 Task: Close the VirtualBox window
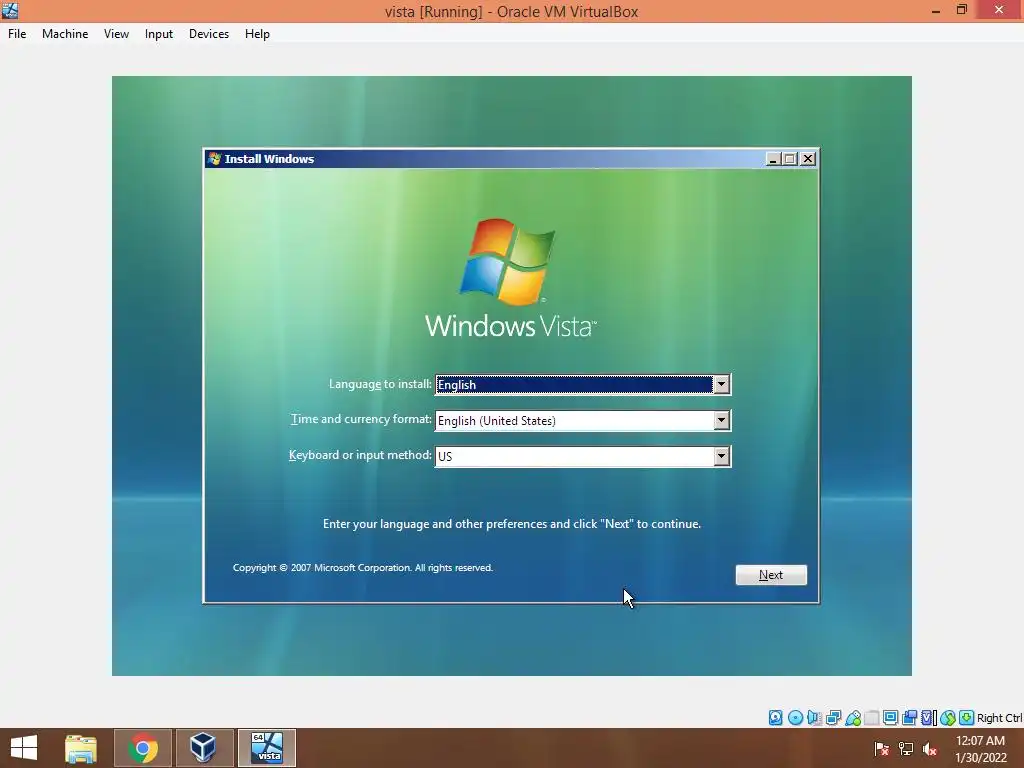999,10
